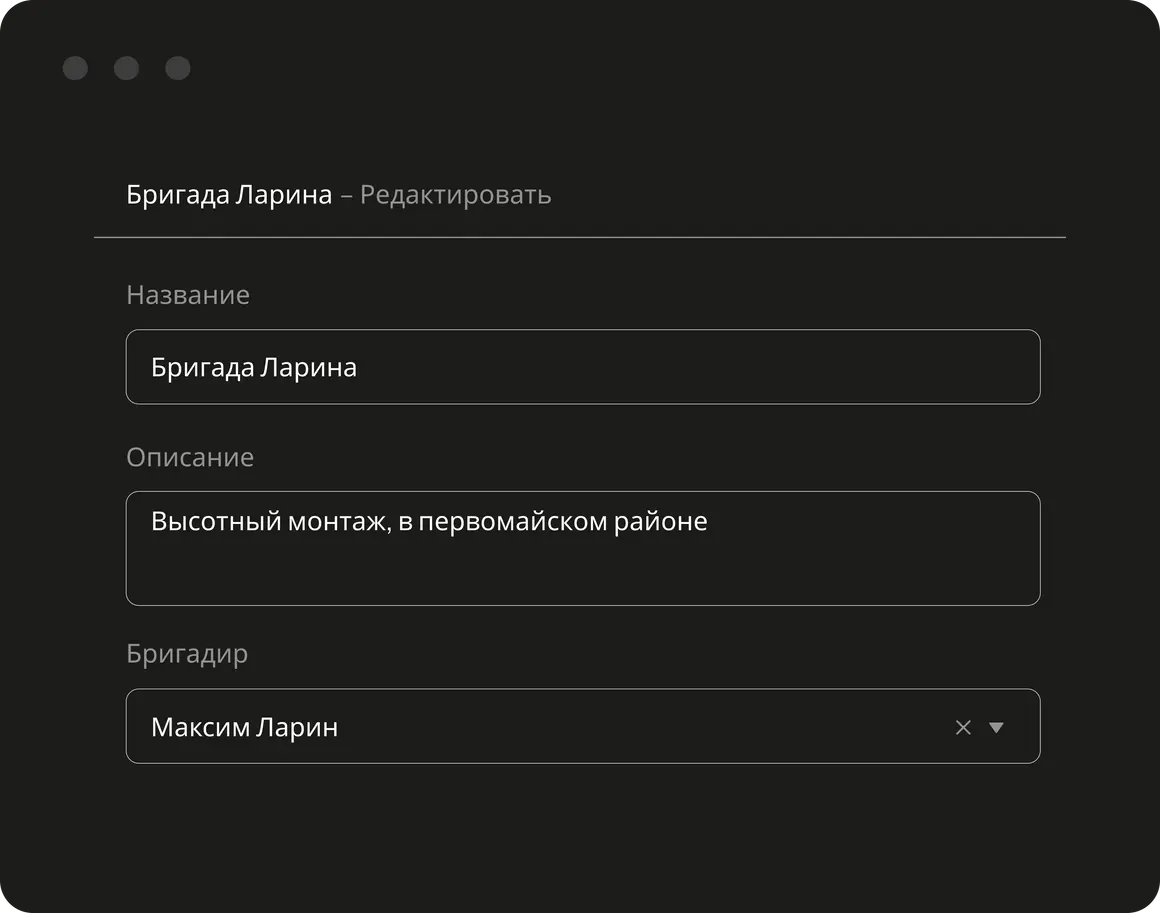Click the first window control dot

[75, 68]
